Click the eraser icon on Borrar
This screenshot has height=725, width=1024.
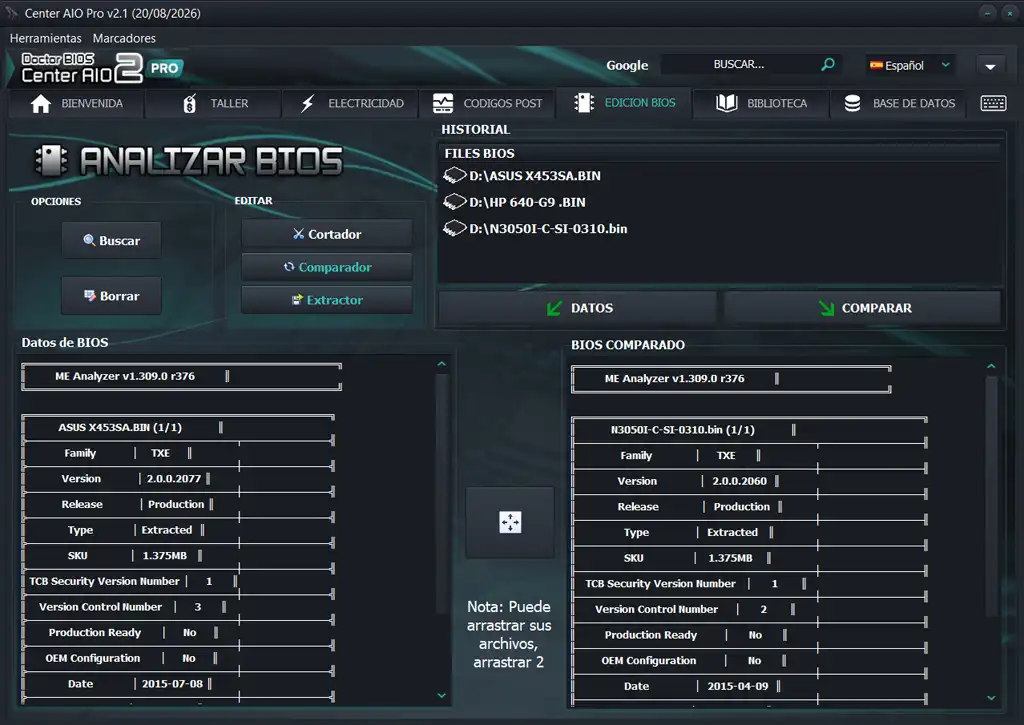point(89,296)
